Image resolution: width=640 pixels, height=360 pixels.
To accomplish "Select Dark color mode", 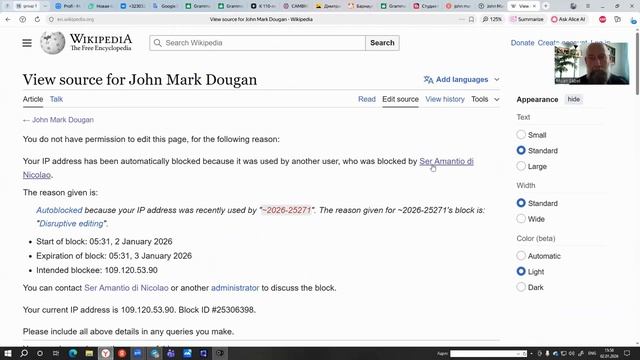I will [521, 287].
